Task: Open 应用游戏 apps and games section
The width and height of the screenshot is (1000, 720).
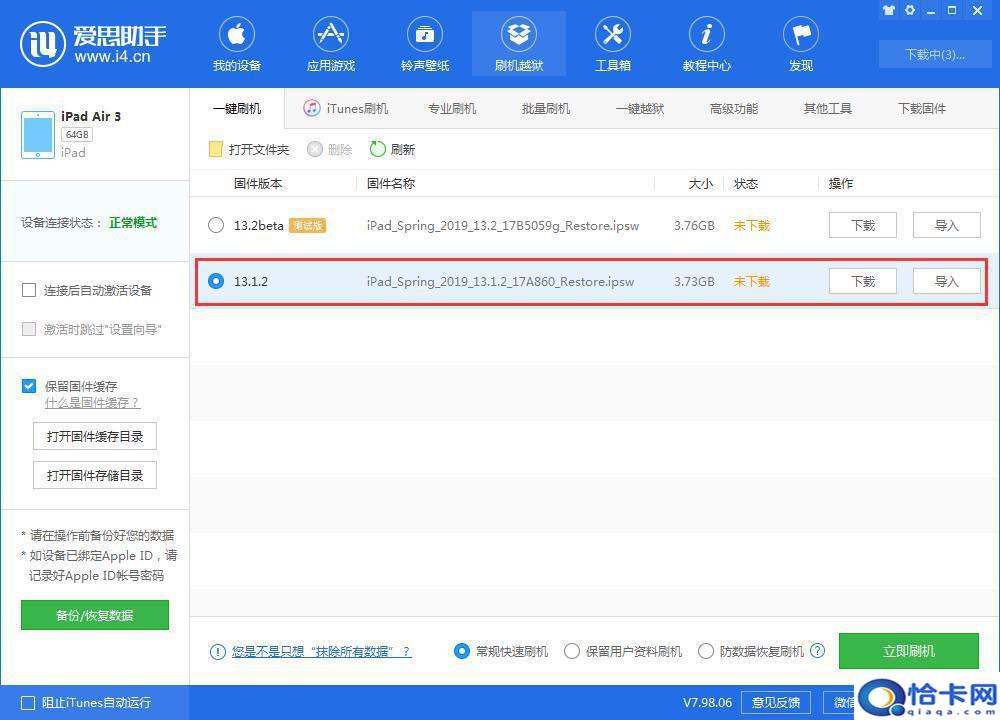Action: tap(330, 44)
